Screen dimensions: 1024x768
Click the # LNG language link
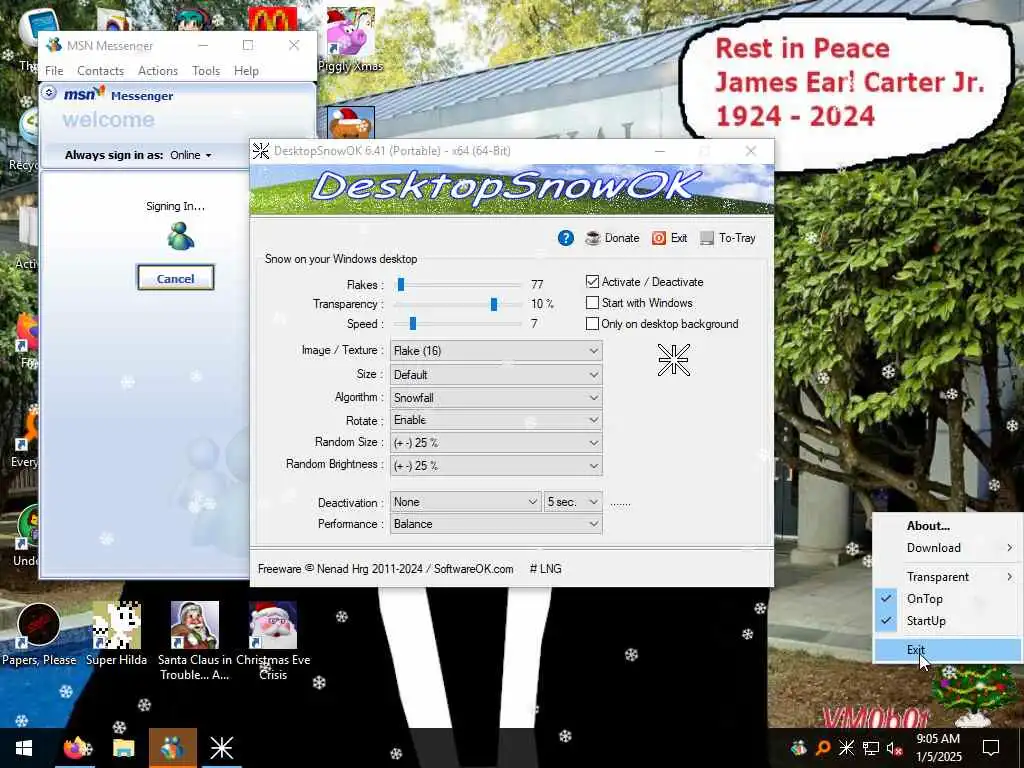click(545, 569)
